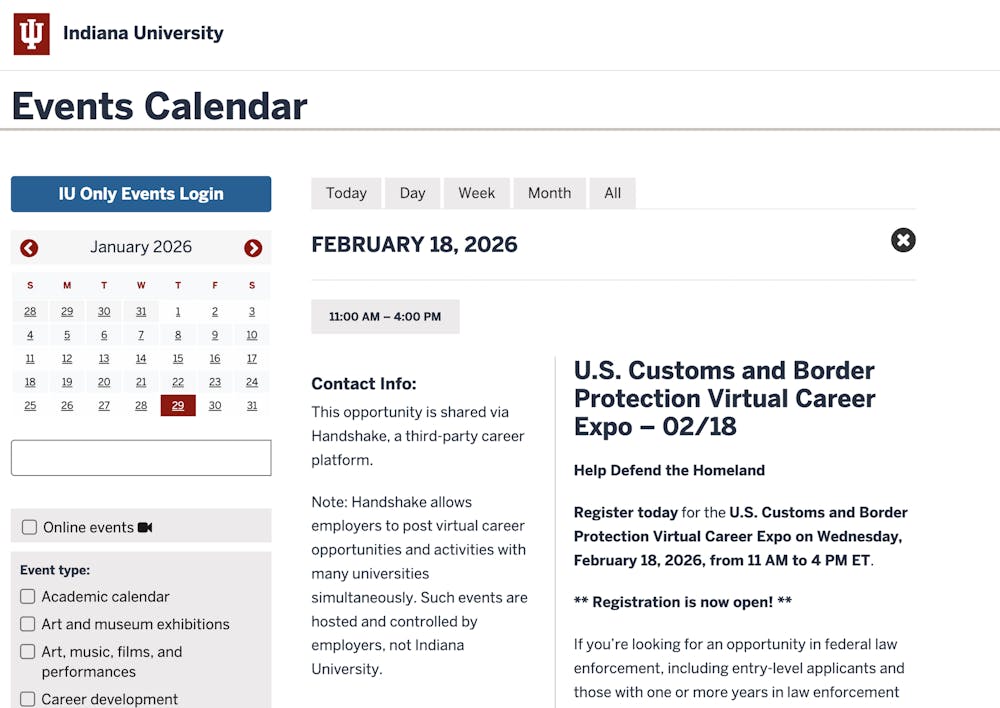This screenshot has width=1000, height=708.
Task: Click the Indiana University trident logo
Action: pos(32,34)
